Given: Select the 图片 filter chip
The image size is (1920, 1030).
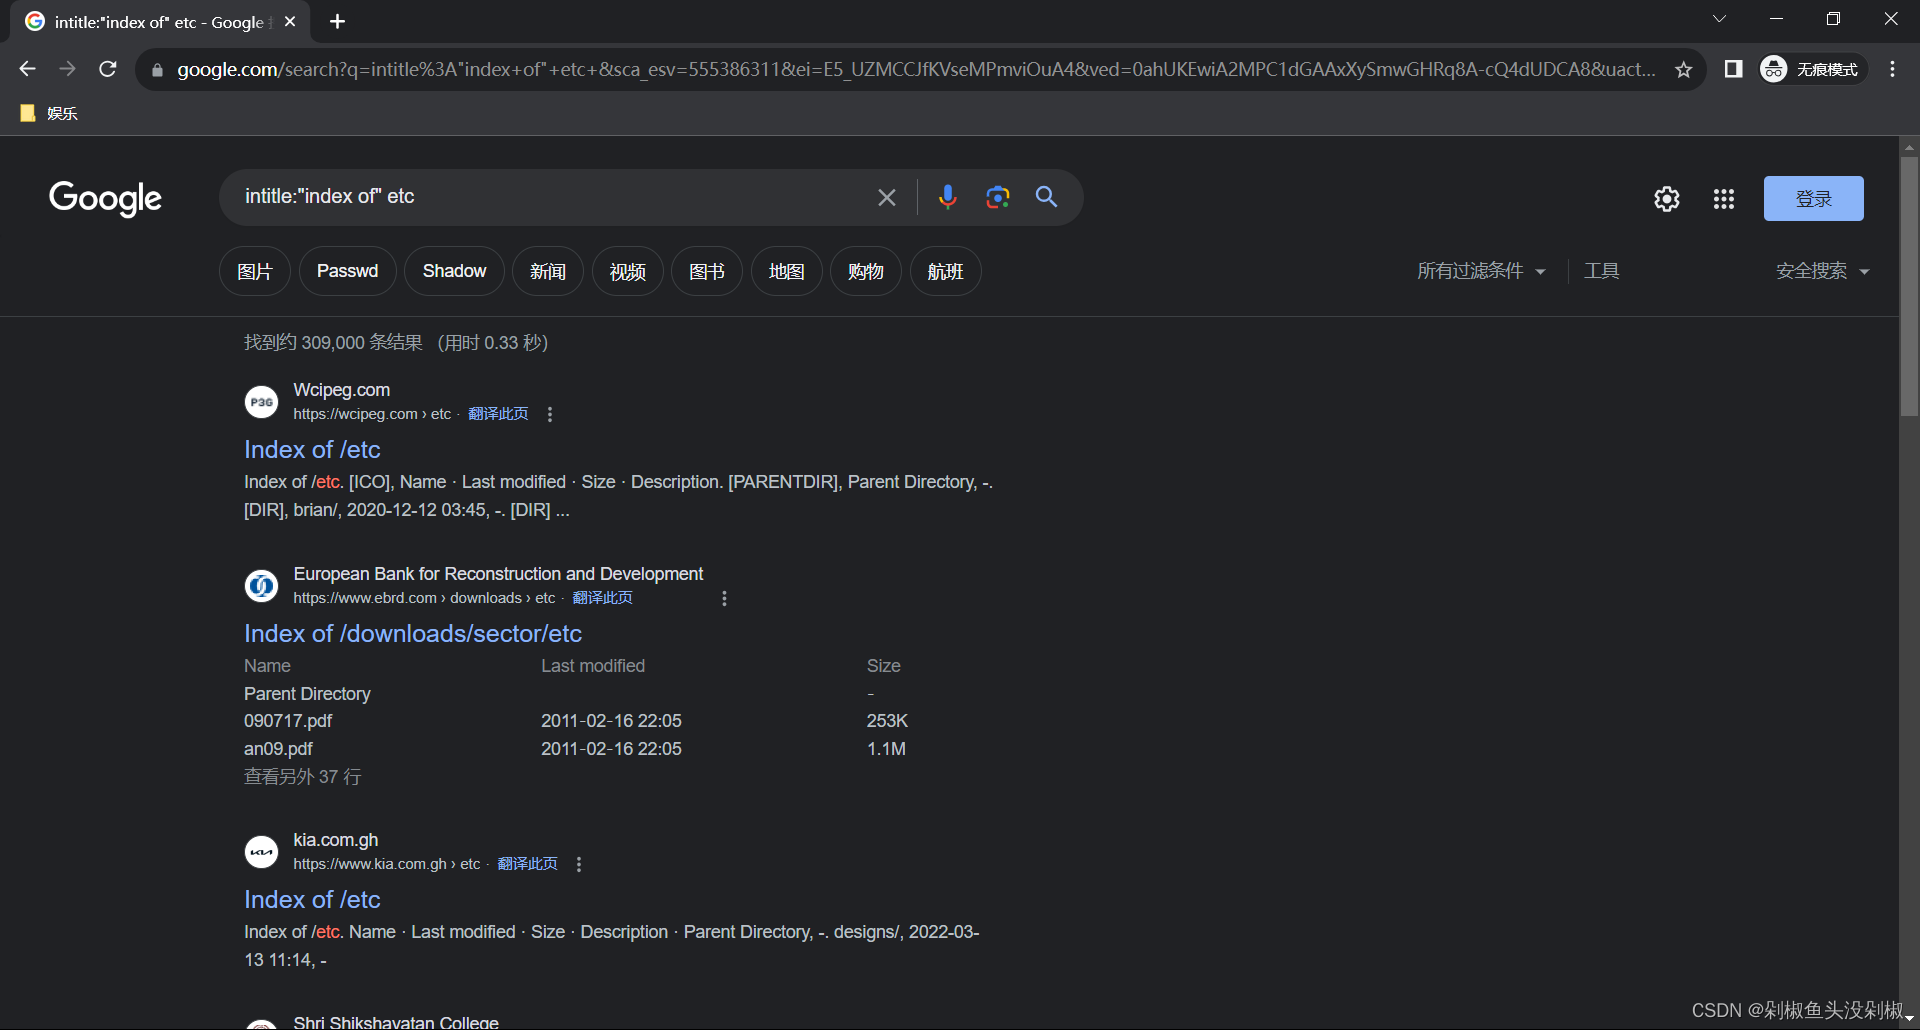Looking at the screenshot, I should [x=254, y=271].
